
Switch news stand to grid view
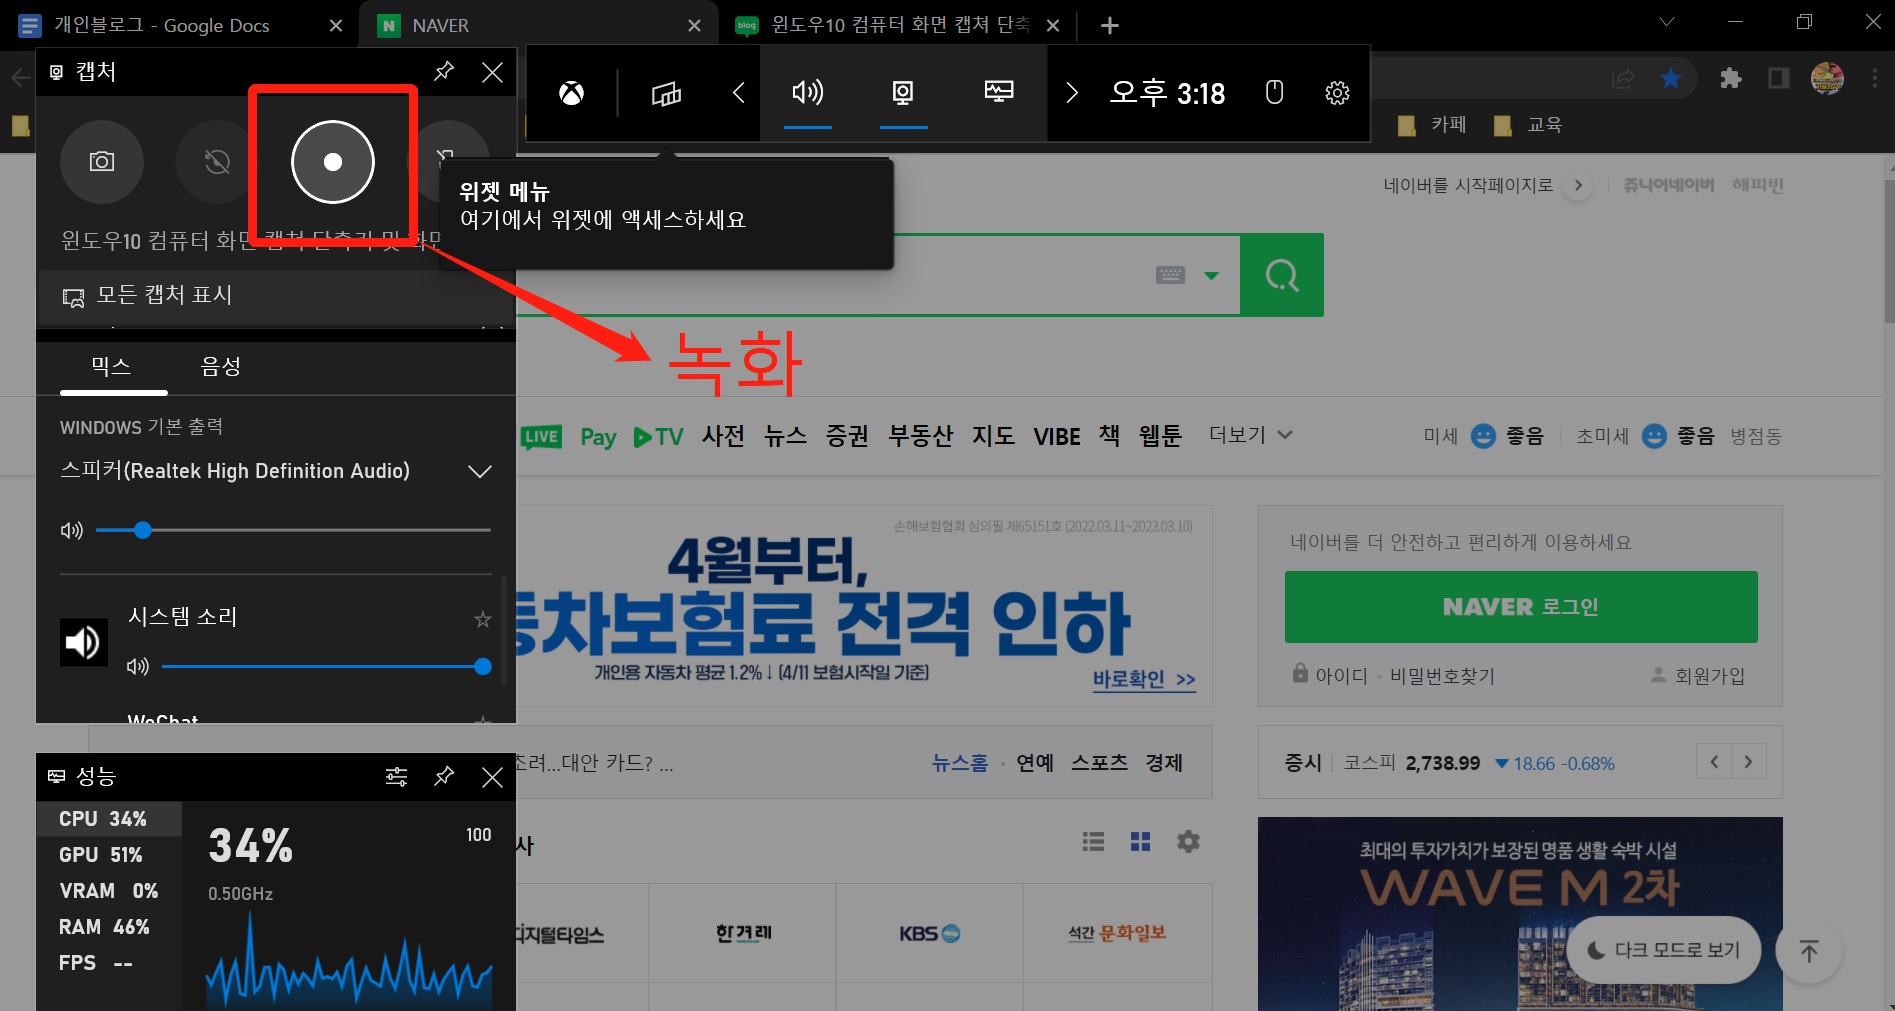1140,842
